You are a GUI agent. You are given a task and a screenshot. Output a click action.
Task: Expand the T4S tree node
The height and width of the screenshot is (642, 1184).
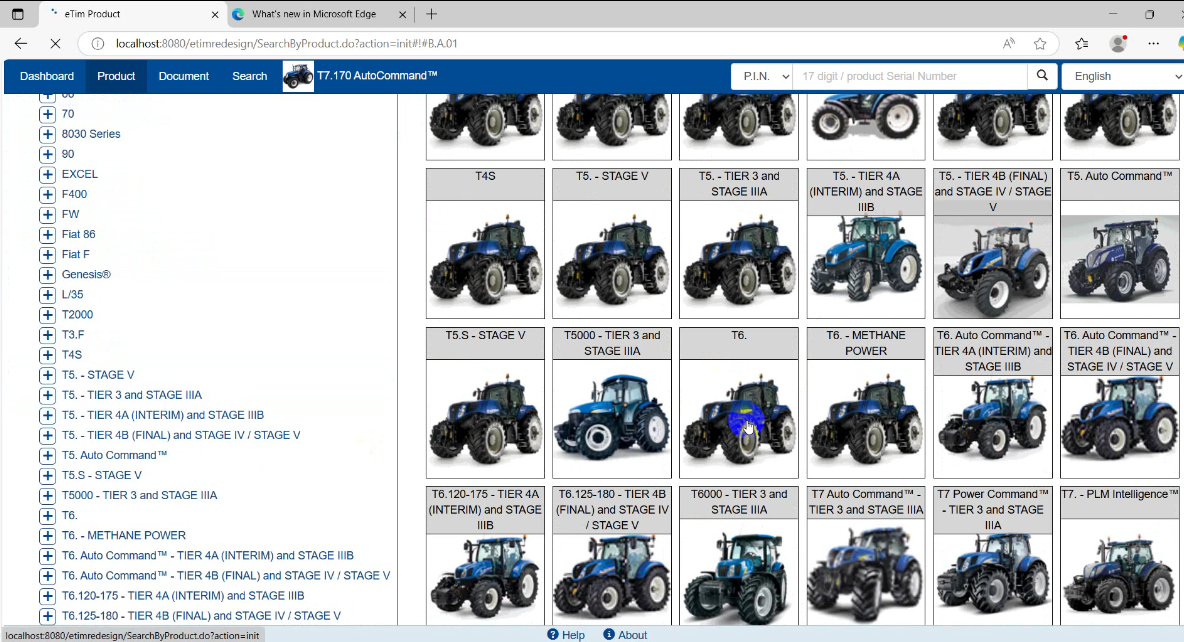pos(48,355)
